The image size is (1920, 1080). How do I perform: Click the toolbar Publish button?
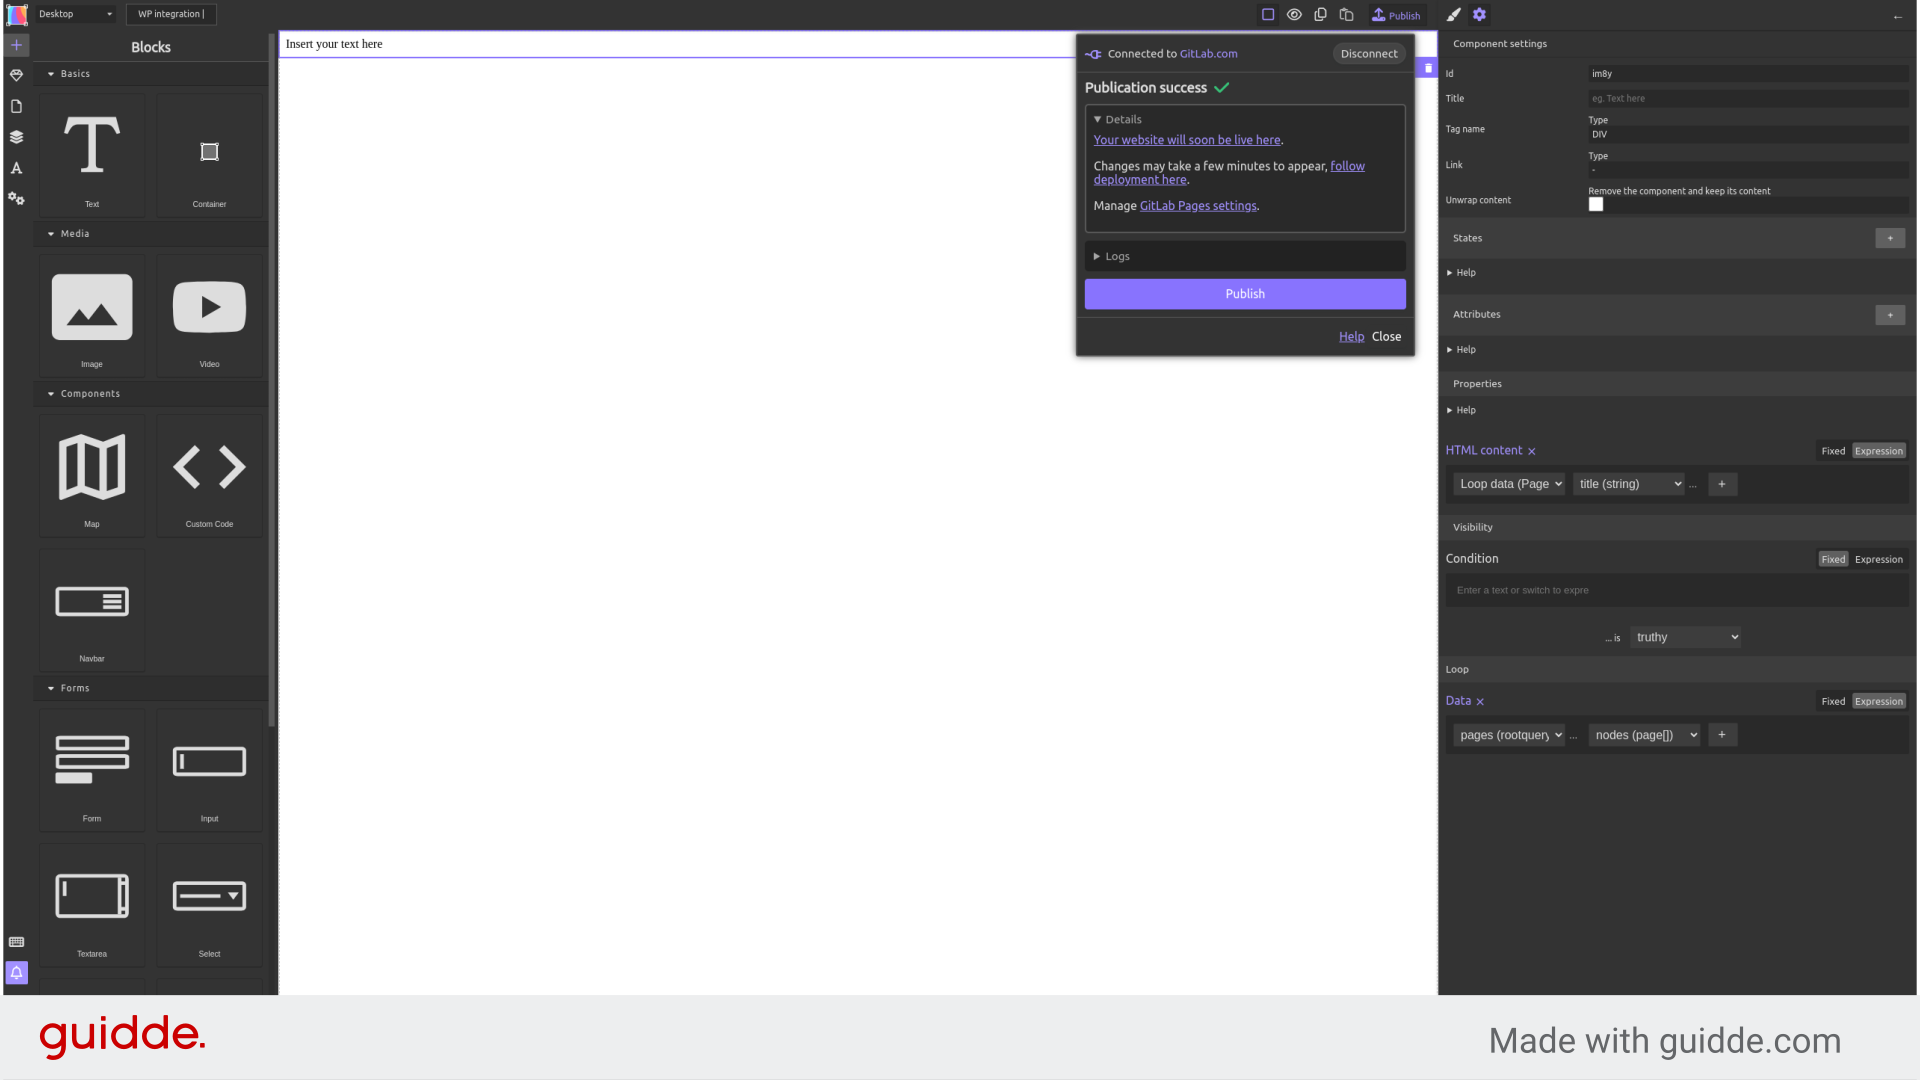1396,15
